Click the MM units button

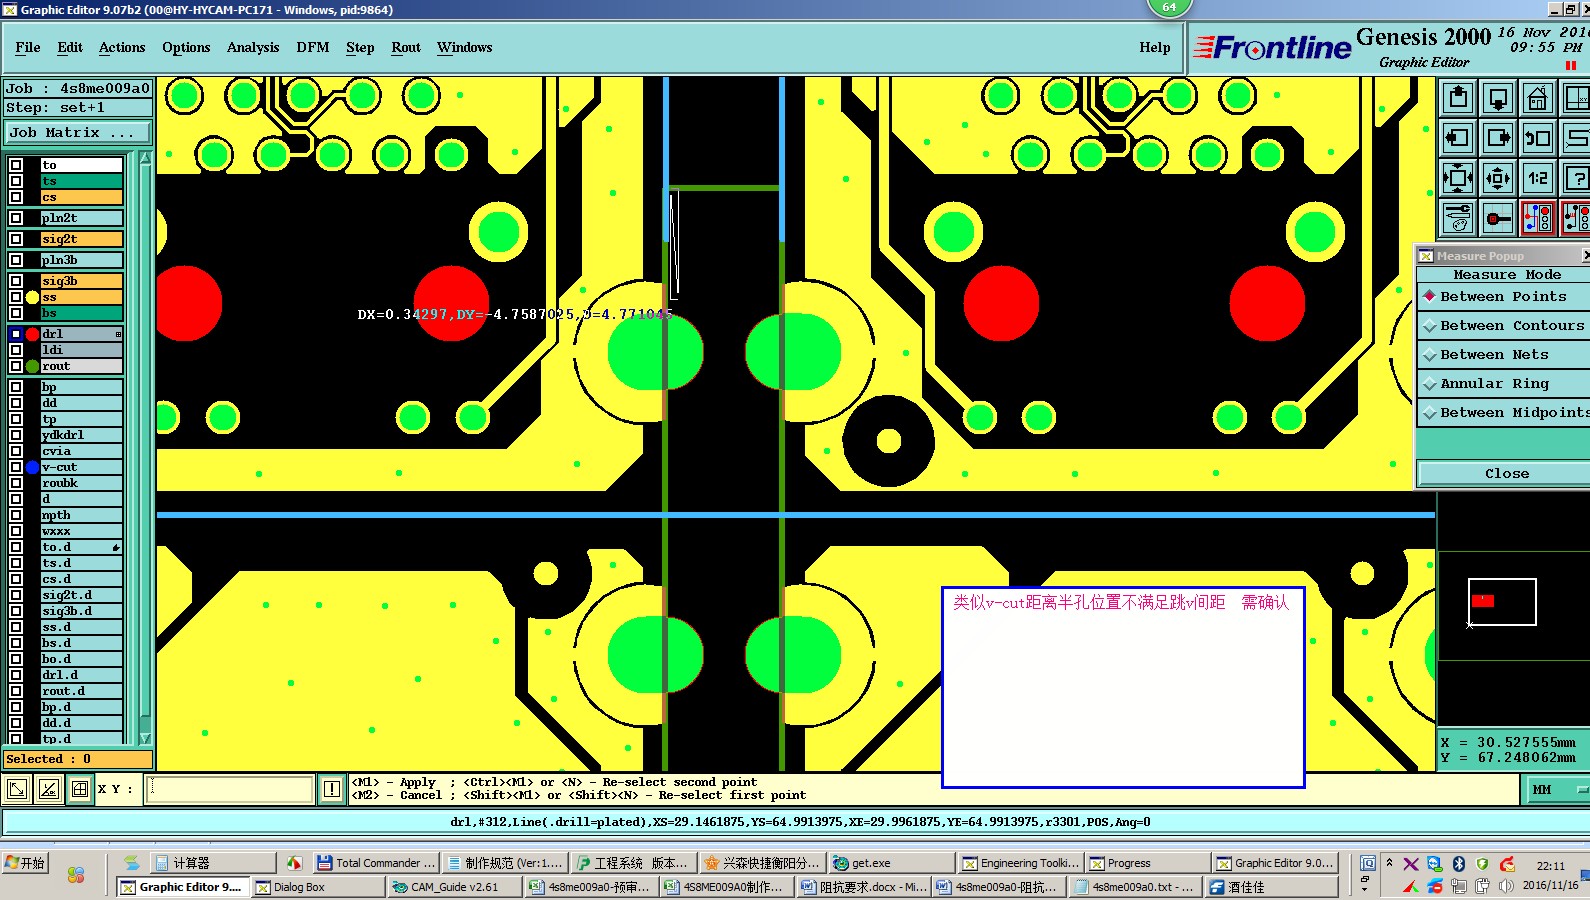coord(1554,790)
